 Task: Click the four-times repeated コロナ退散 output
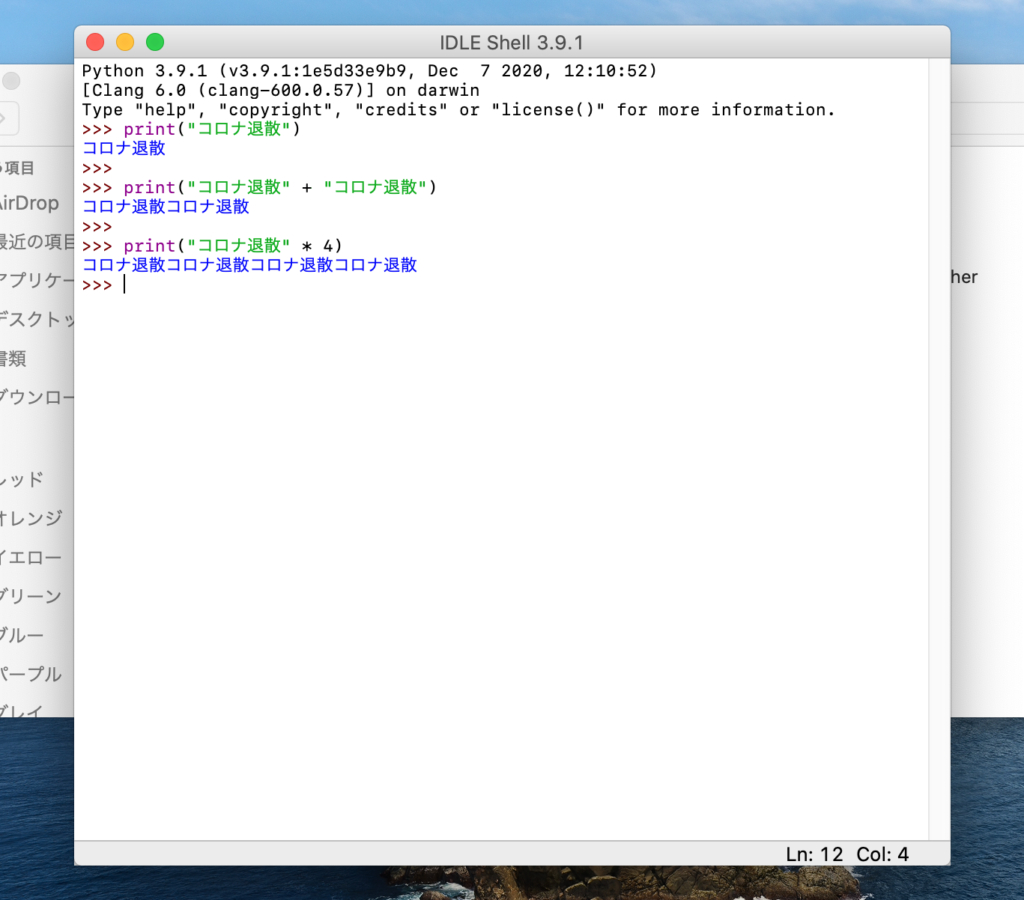coord(249,266)
